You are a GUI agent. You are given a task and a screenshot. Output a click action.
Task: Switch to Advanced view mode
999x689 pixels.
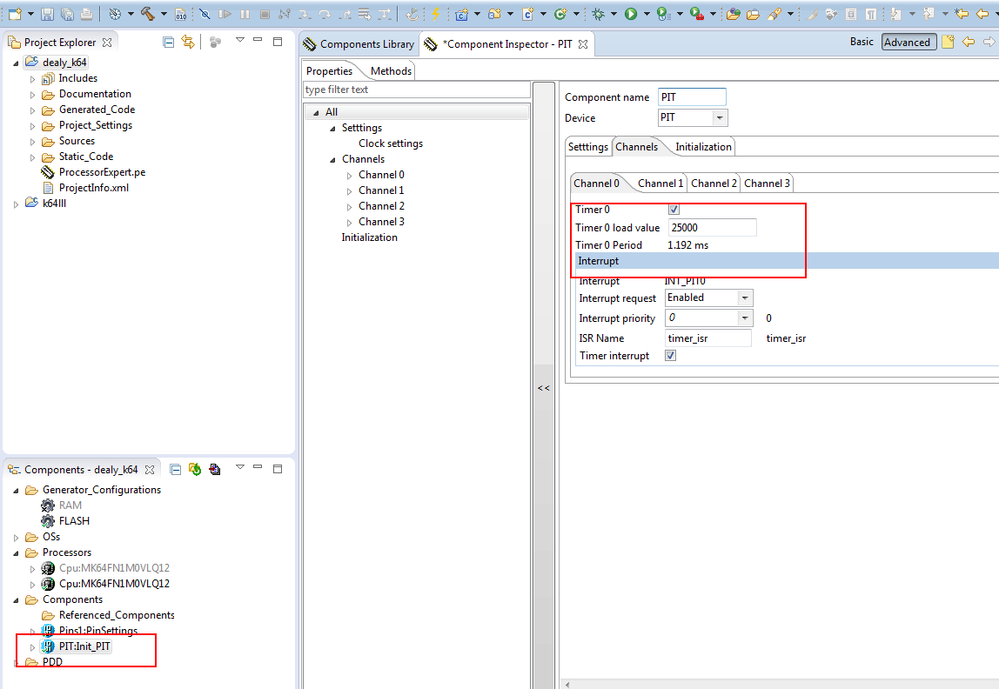(909, 42)
